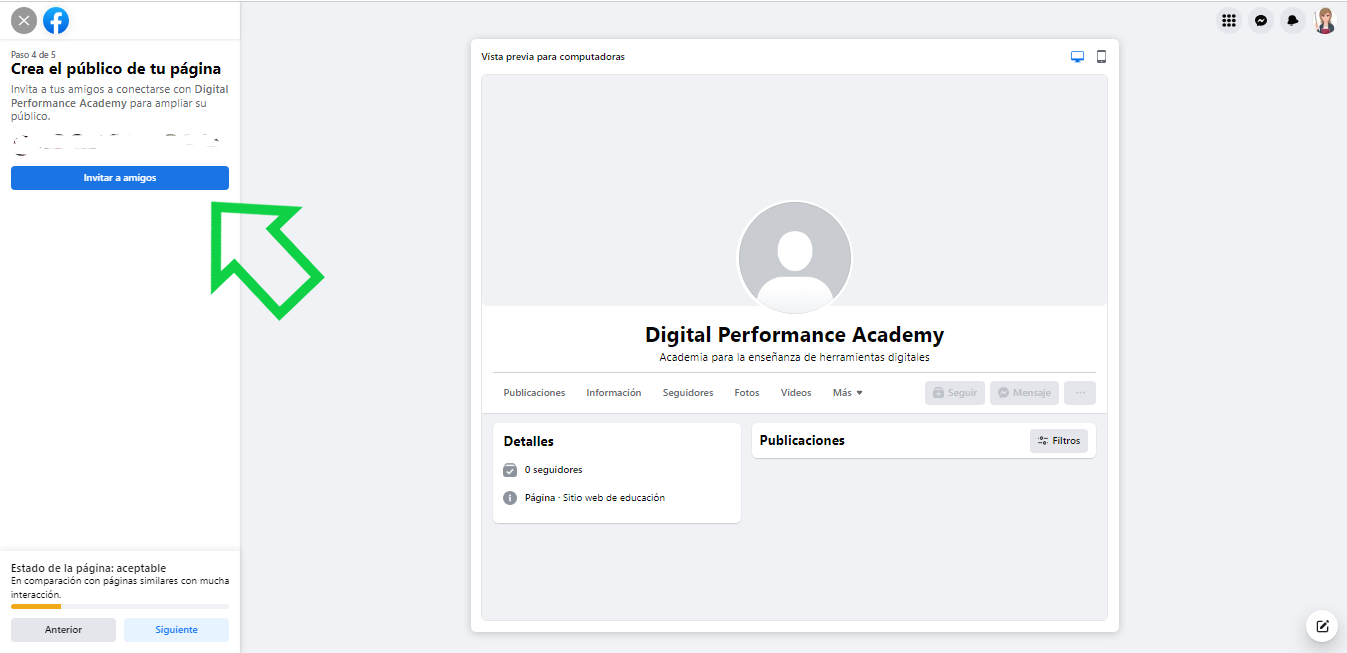Click the Detalles heading

(529, 441)
